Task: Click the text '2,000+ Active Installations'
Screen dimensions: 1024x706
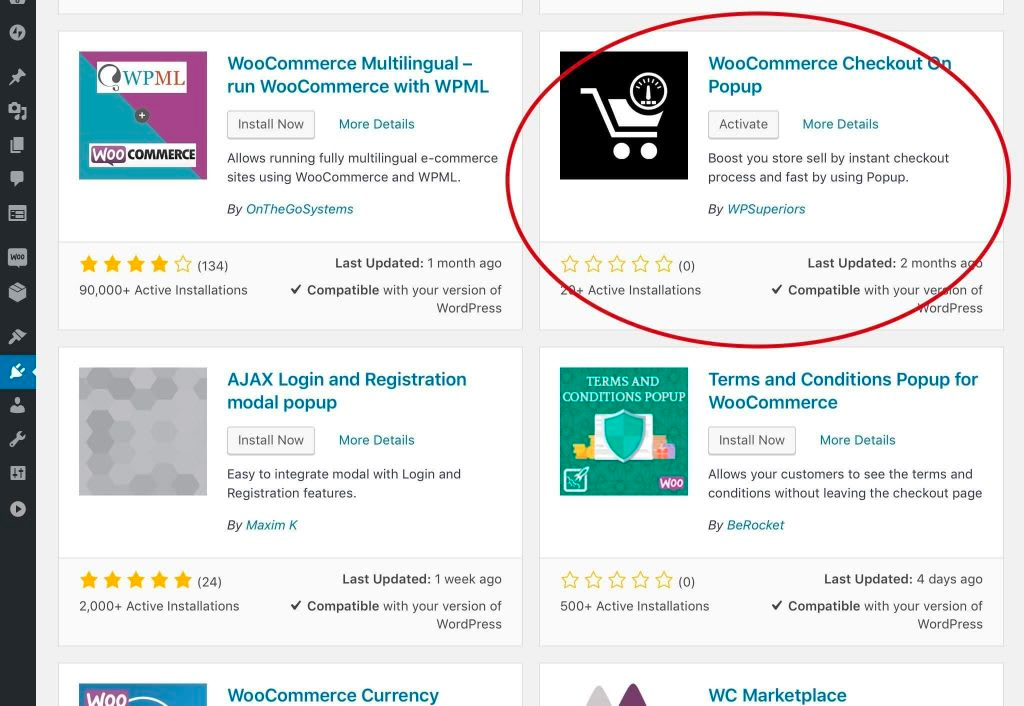Action: coord(159,606)
